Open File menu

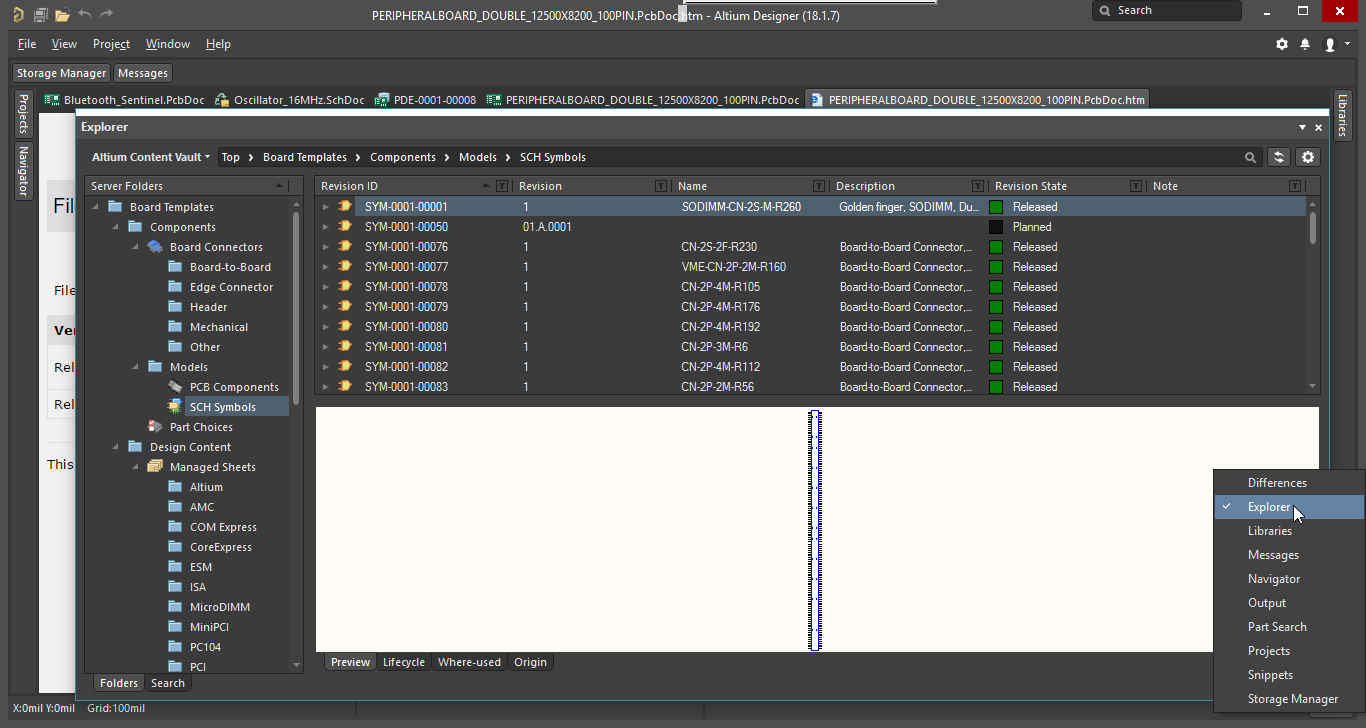(27, 44)
